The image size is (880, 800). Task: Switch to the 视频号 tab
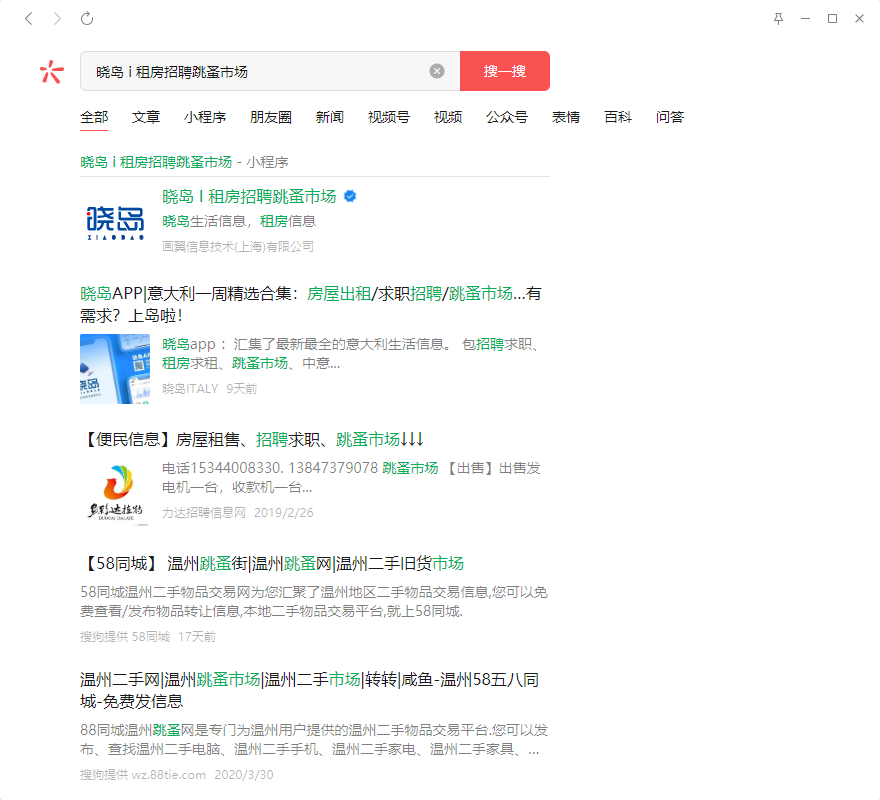[388, 117]
